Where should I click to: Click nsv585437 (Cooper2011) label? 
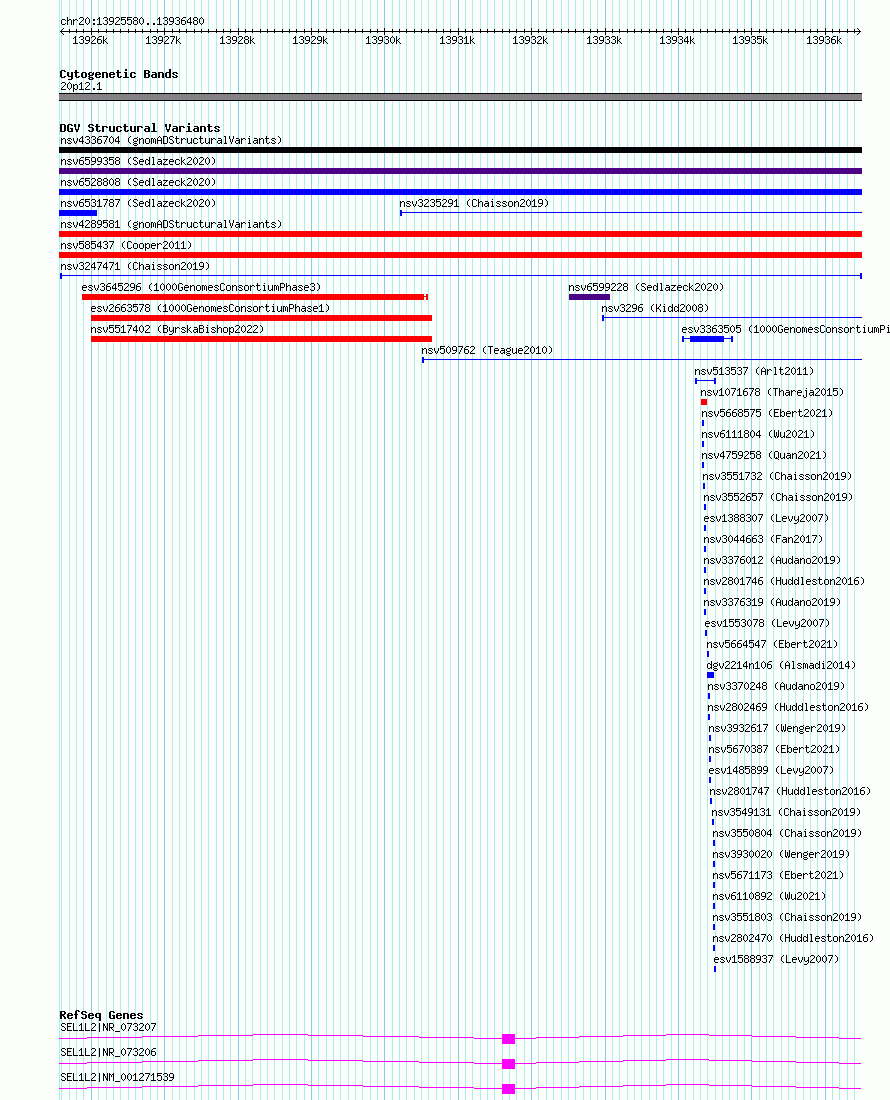(126, 246)
